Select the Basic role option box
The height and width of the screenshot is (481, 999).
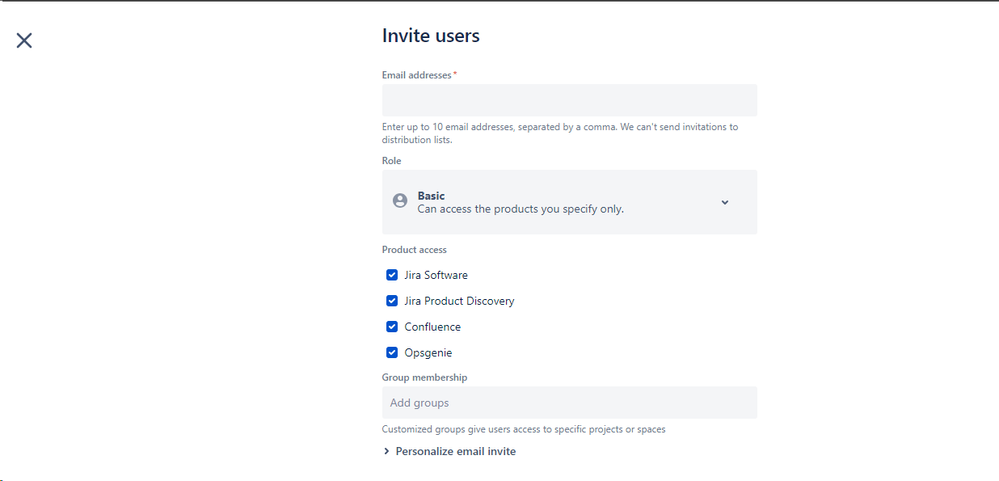[x=570, y=202]
